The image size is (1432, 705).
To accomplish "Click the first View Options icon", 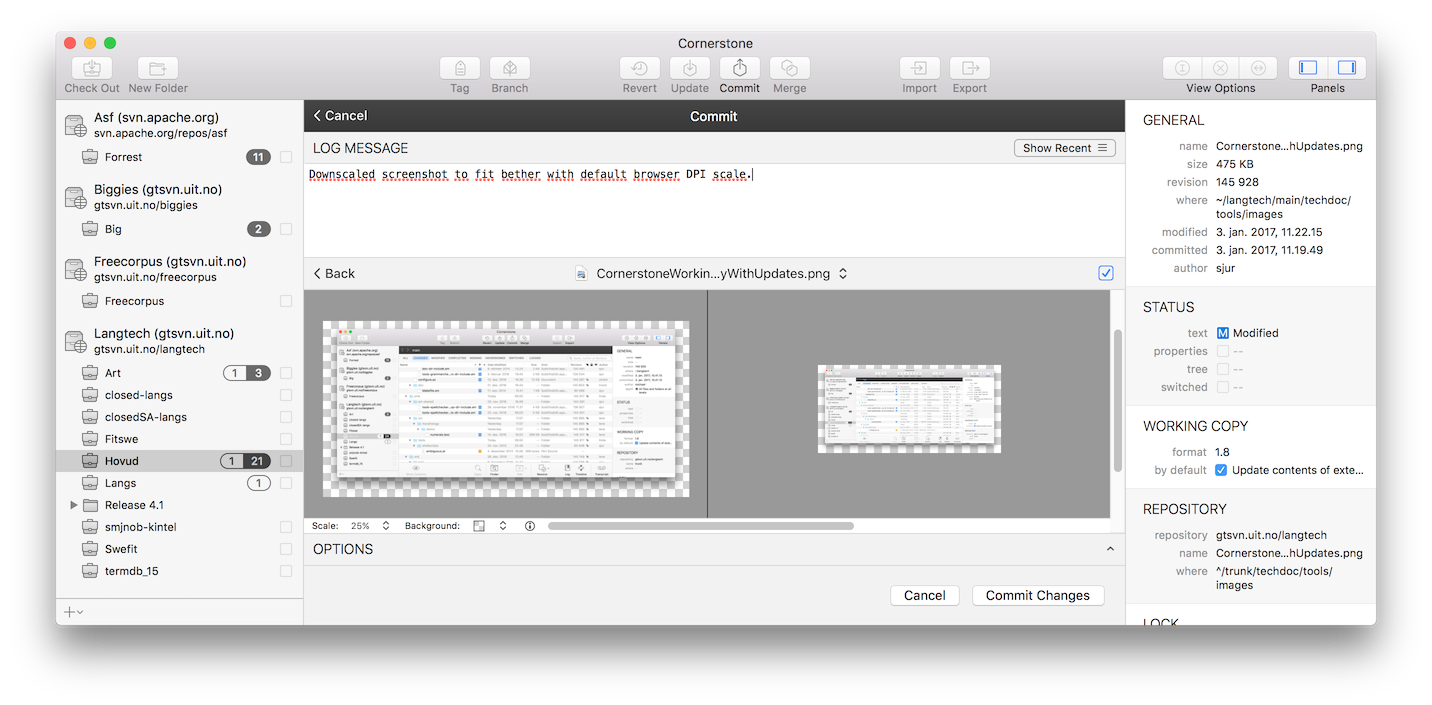I will pyautogui.click(x=1182, y=68).
